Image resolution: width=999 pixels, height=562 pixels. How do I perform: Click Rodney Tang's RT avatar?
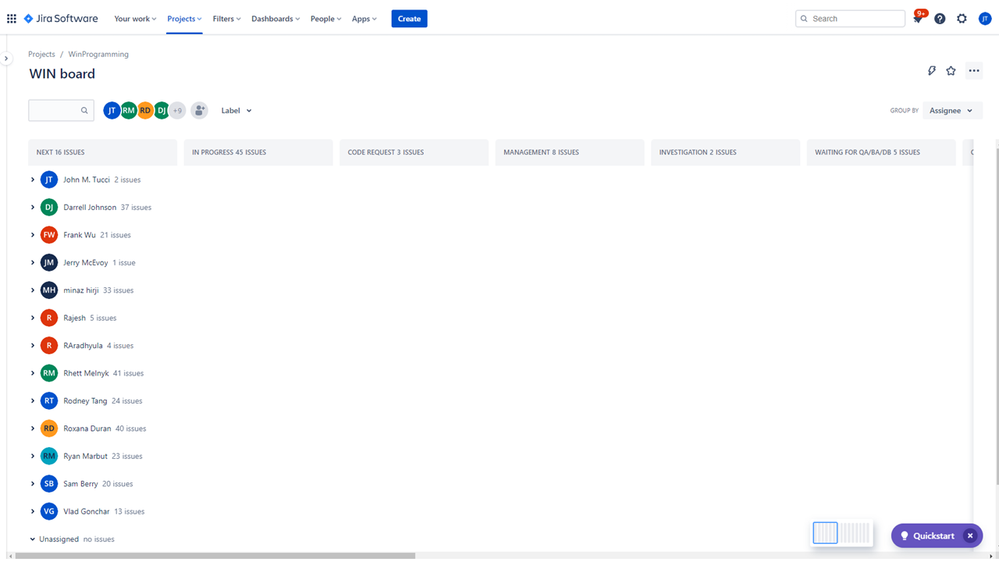coord(49,401)
